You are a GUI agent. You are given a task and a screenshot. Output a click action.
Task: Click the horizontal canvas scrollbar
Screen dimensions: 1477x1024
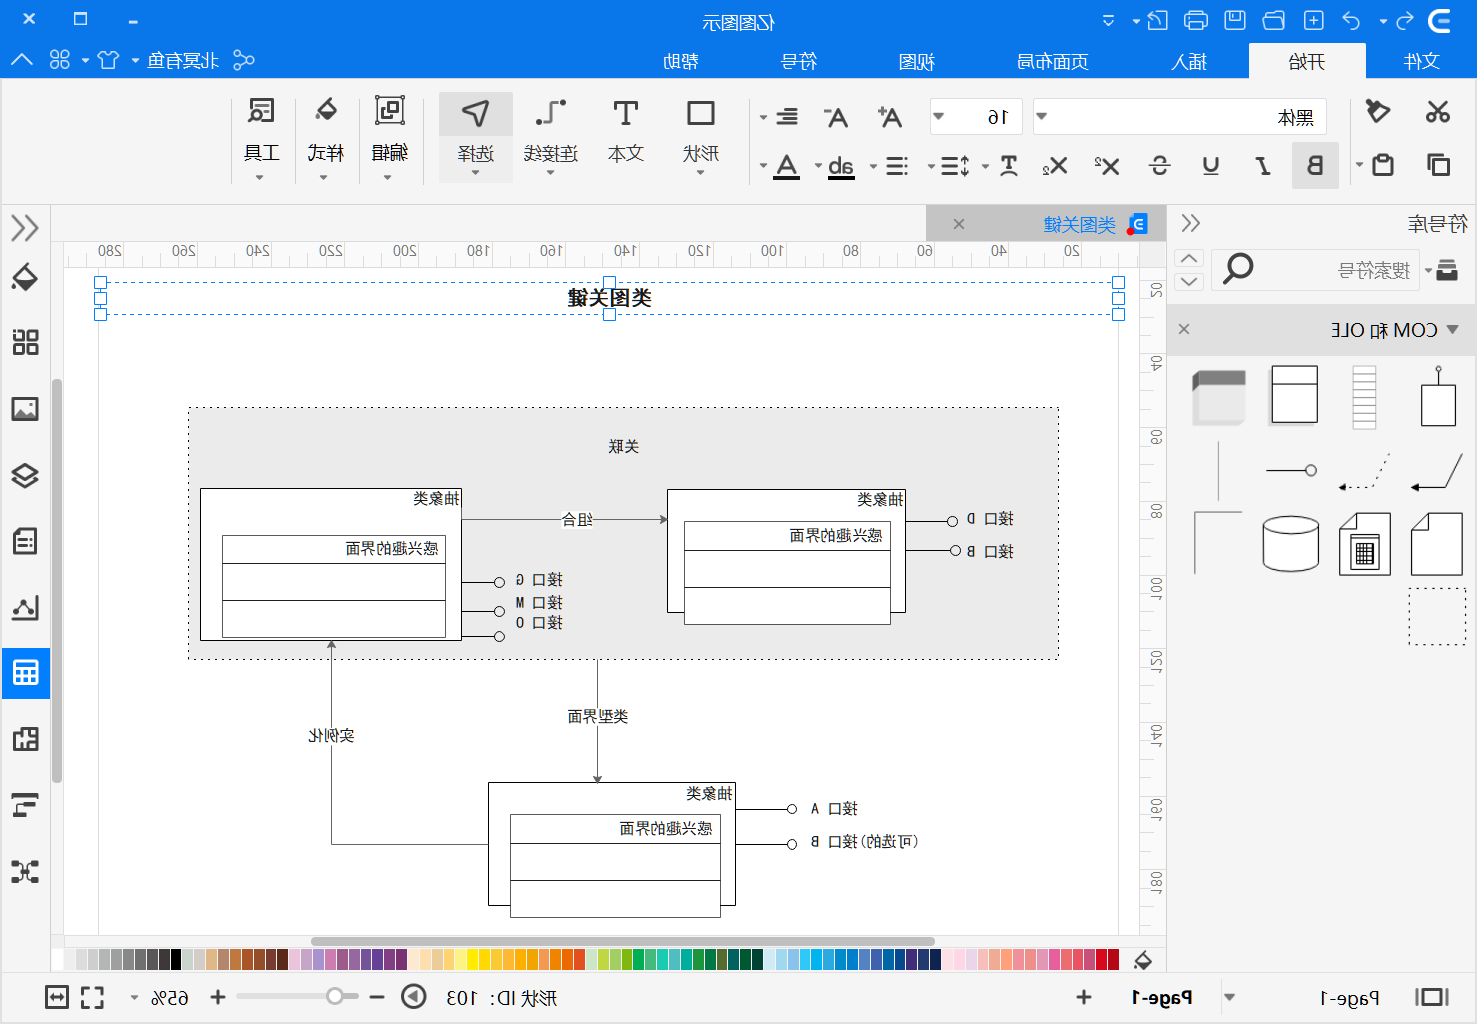coord(622,941)
